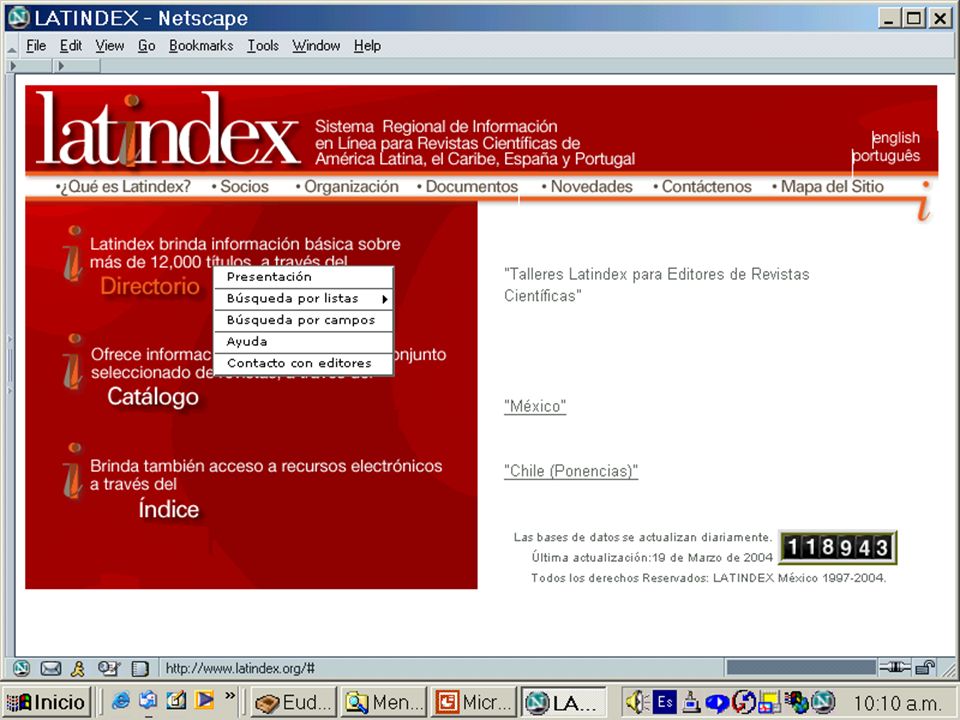This screenshot has width=960, height=720.
Task: Click the info icon beside Catálogo
Action: 73,362
